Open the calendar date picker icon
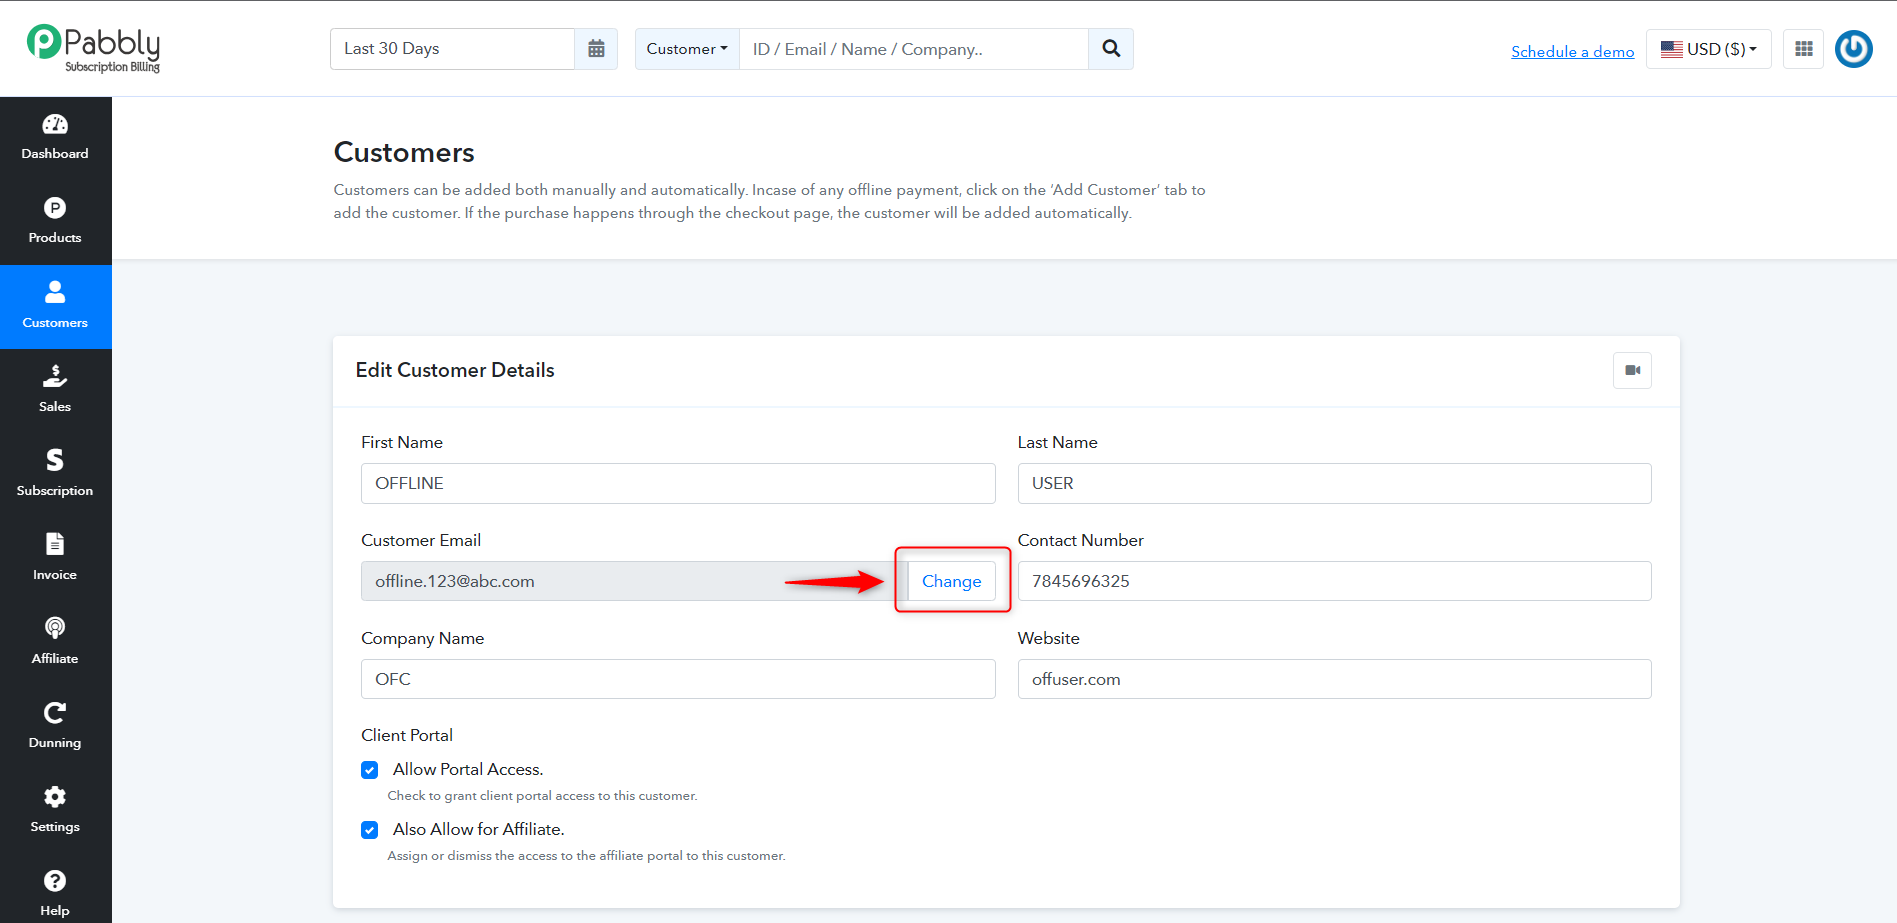Screen dimensions: 1897x923 click(596, 49)
